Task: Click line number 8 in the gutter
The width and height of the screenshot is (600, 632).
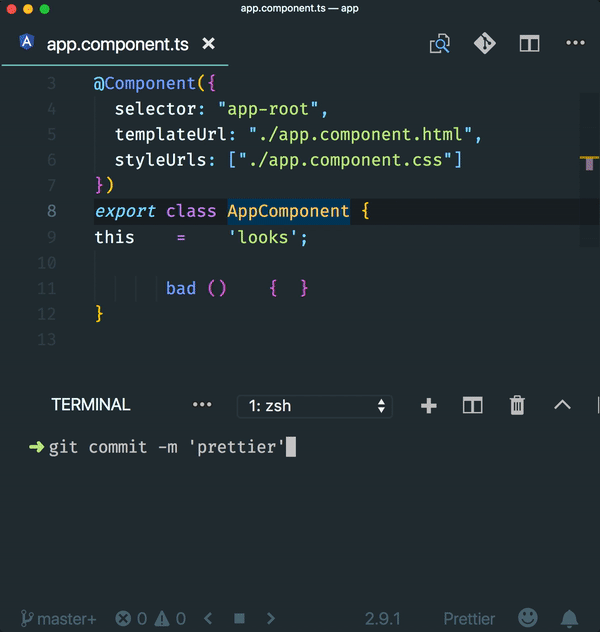Action: [52, 211]
